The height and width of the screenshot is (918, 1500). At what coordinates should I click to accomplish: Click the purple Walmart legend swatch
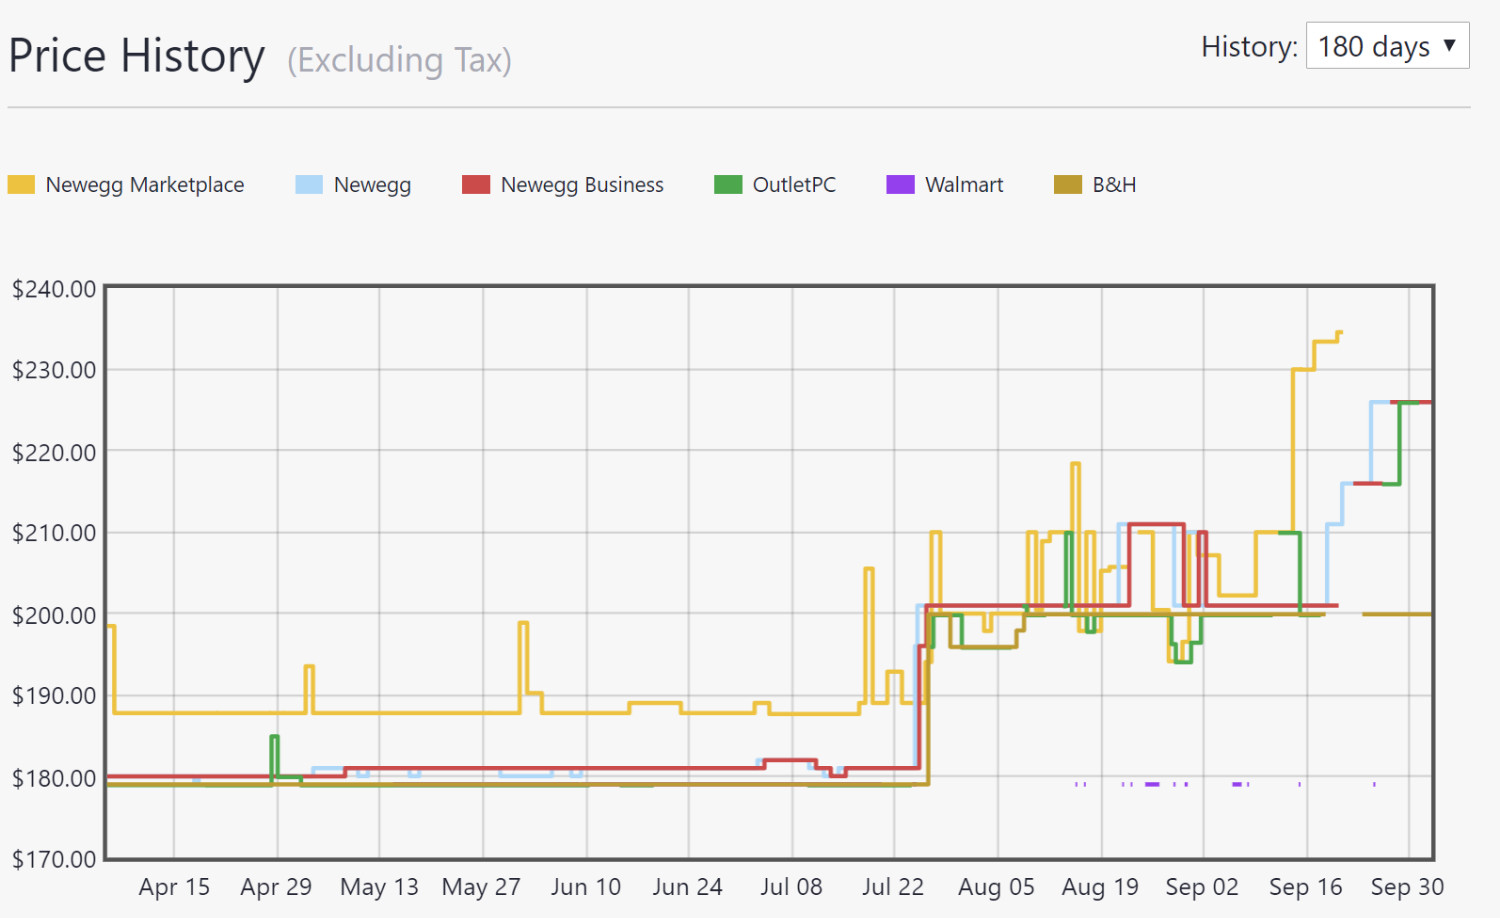pos(900,185)
